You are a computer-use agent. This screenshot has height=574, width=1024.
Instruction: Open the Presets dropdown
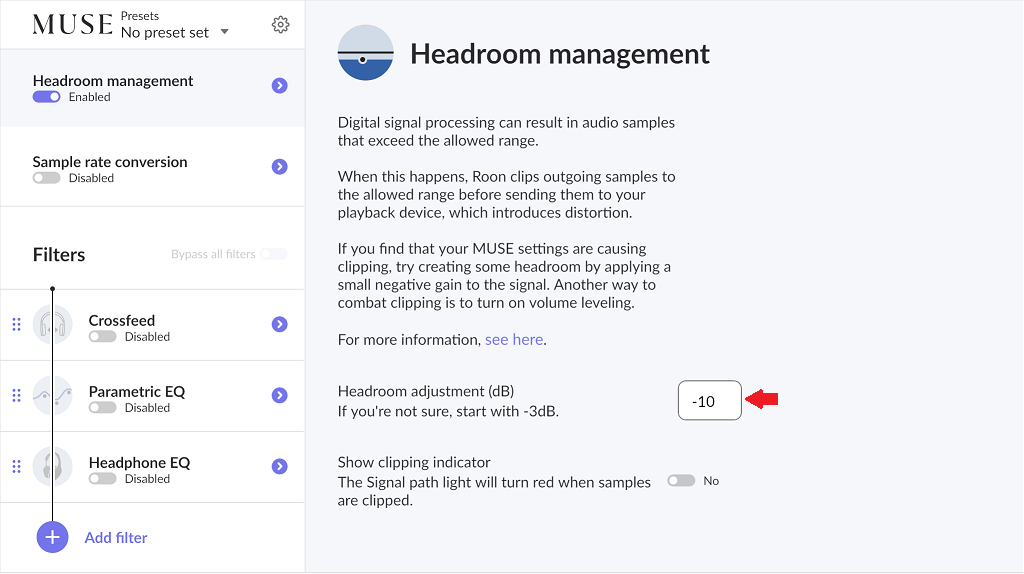tap(175, 32)
